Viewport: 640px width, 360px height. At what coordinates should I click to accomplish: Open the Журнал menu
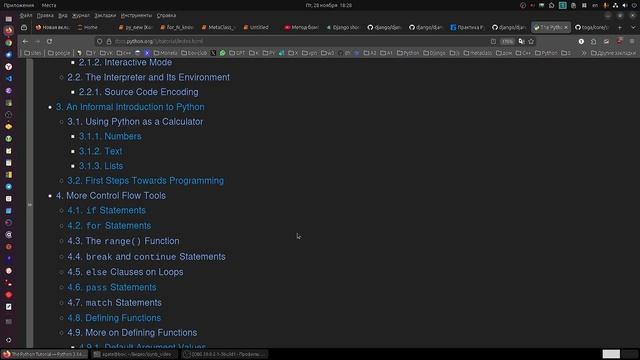coord(81,16)
